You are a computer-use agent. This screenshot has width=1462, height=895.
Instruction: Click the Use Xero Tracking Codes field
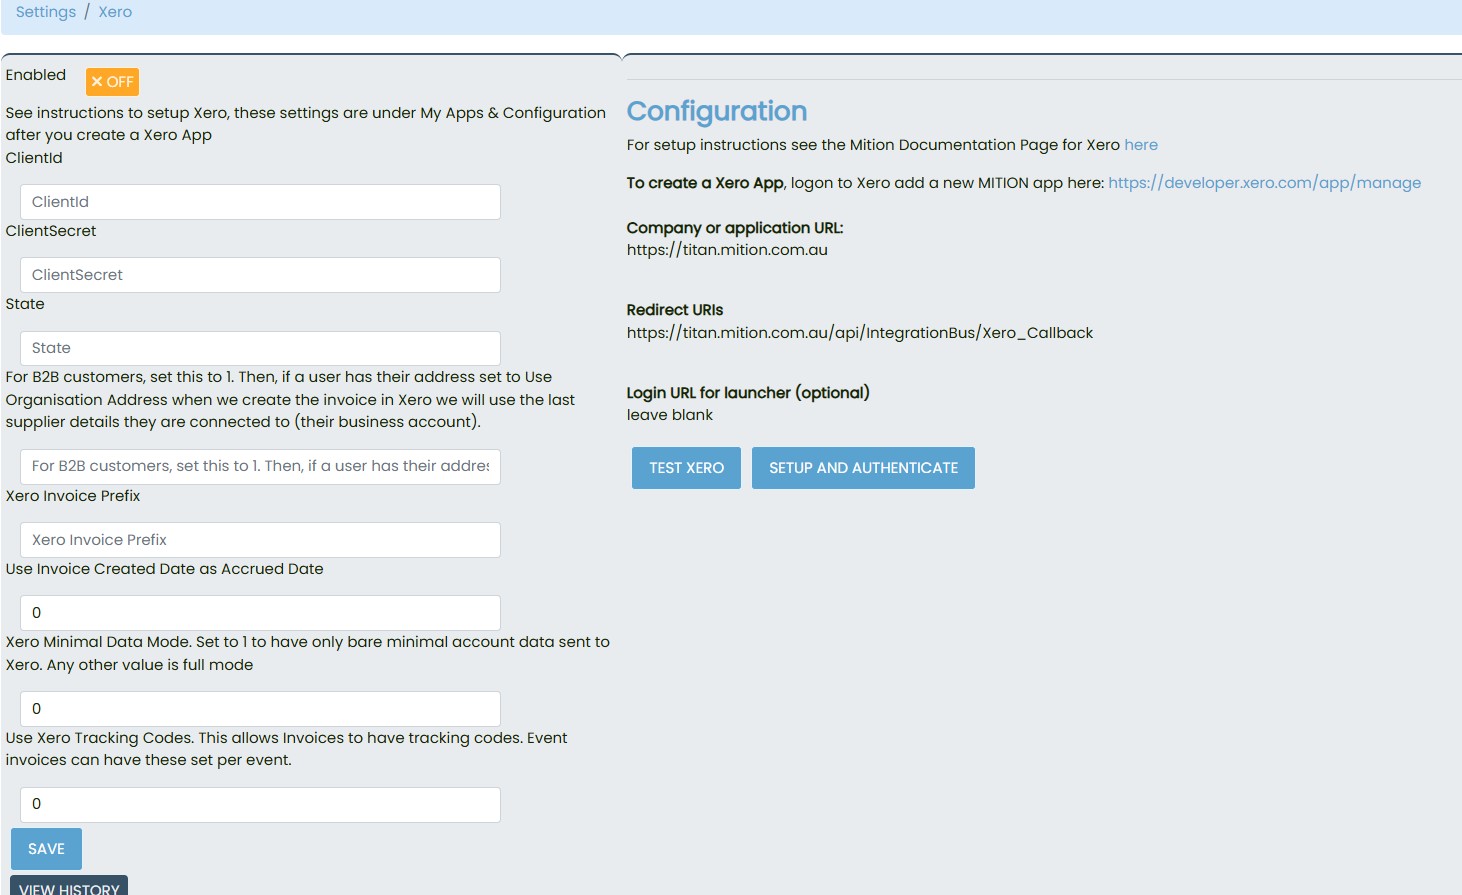tap(260, 805)
